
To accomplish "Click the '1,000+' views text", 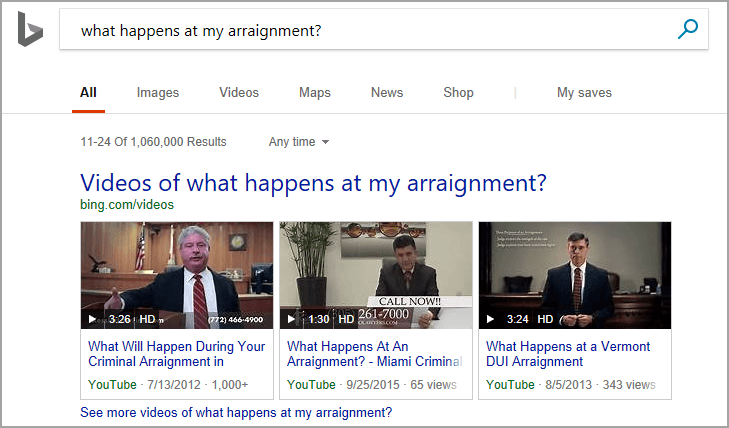I will tap(230, 385).
